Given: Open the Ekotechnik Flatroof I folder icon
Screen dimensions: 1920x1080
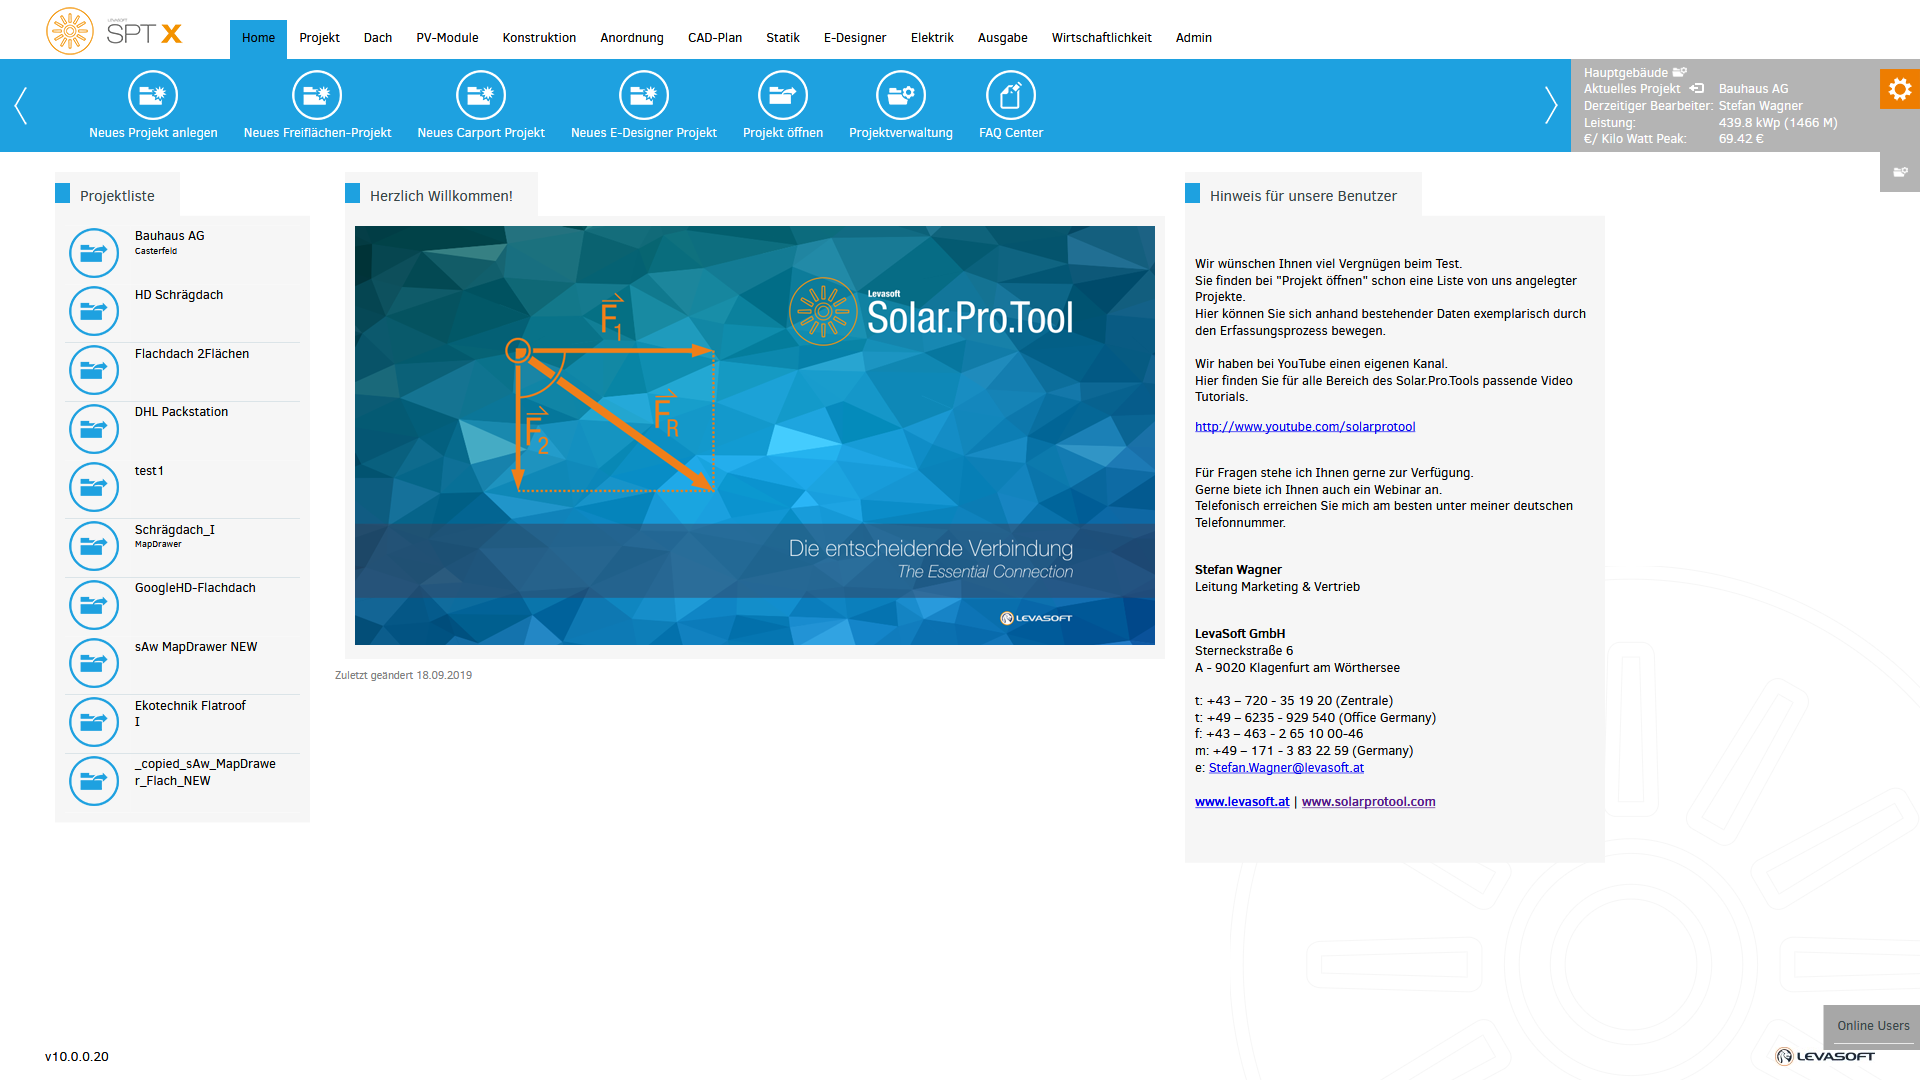Looking at the screenshot, I should coord(94,722).
